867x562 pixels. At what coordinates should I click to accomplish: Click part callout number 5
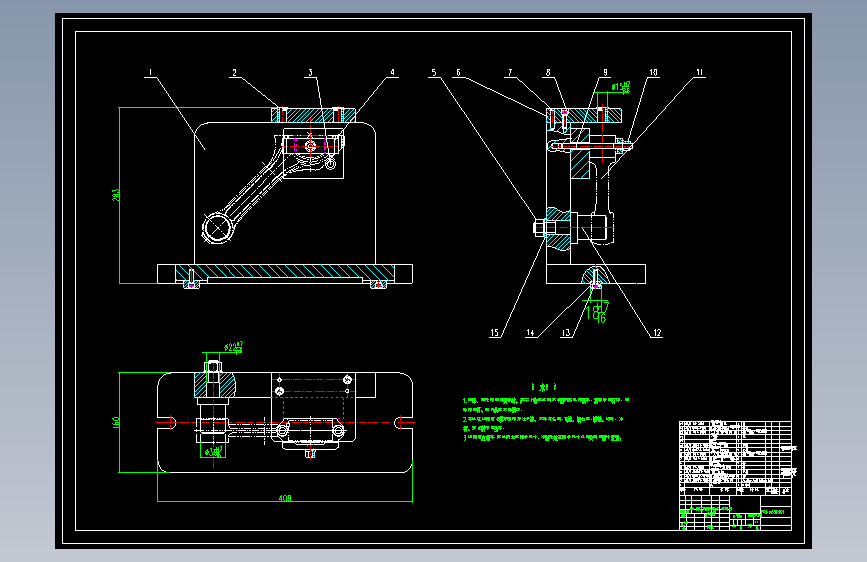tap(434, 72)
